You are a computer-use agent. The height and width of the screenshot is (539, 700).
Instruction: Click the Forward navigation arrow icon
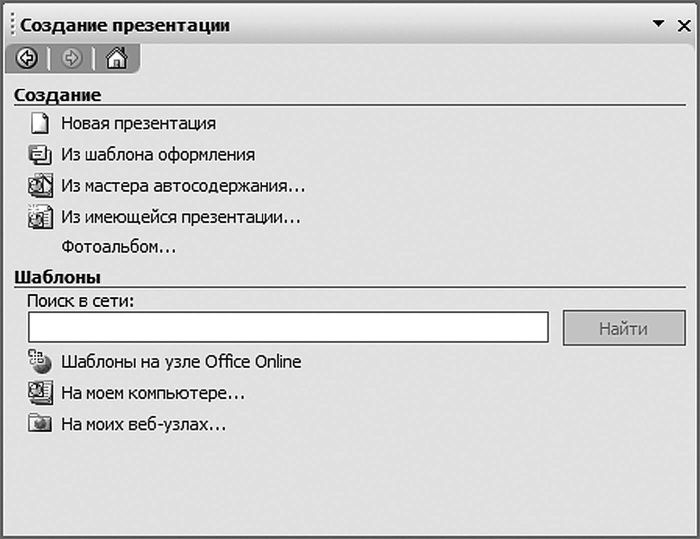(71, 59)
